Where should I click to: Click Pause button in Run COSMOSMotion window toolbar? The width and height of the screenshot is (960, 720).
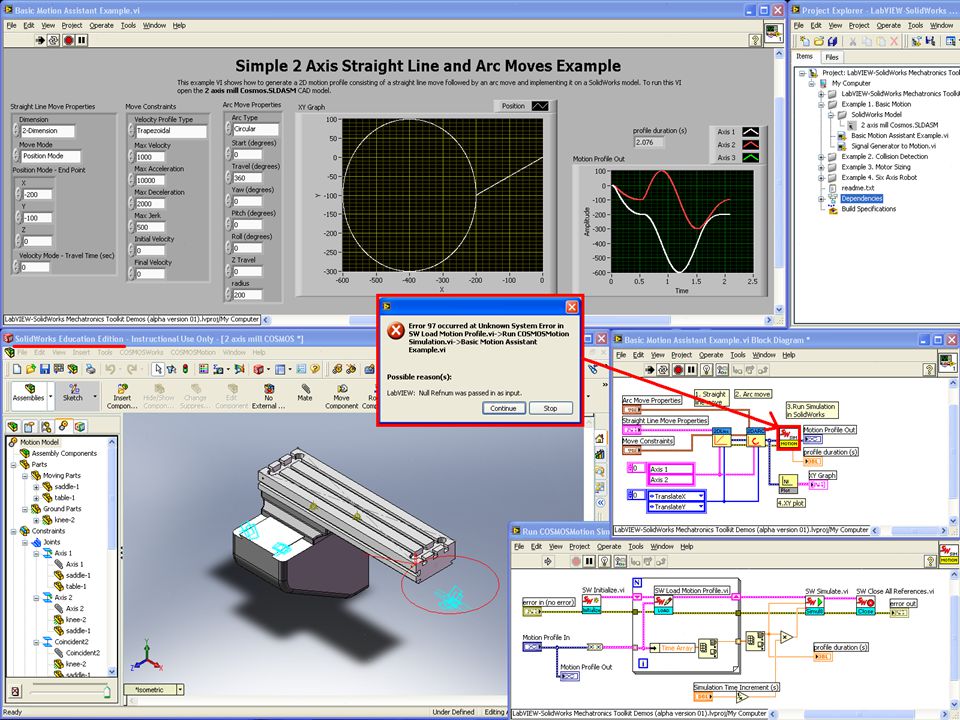point(590,561)
